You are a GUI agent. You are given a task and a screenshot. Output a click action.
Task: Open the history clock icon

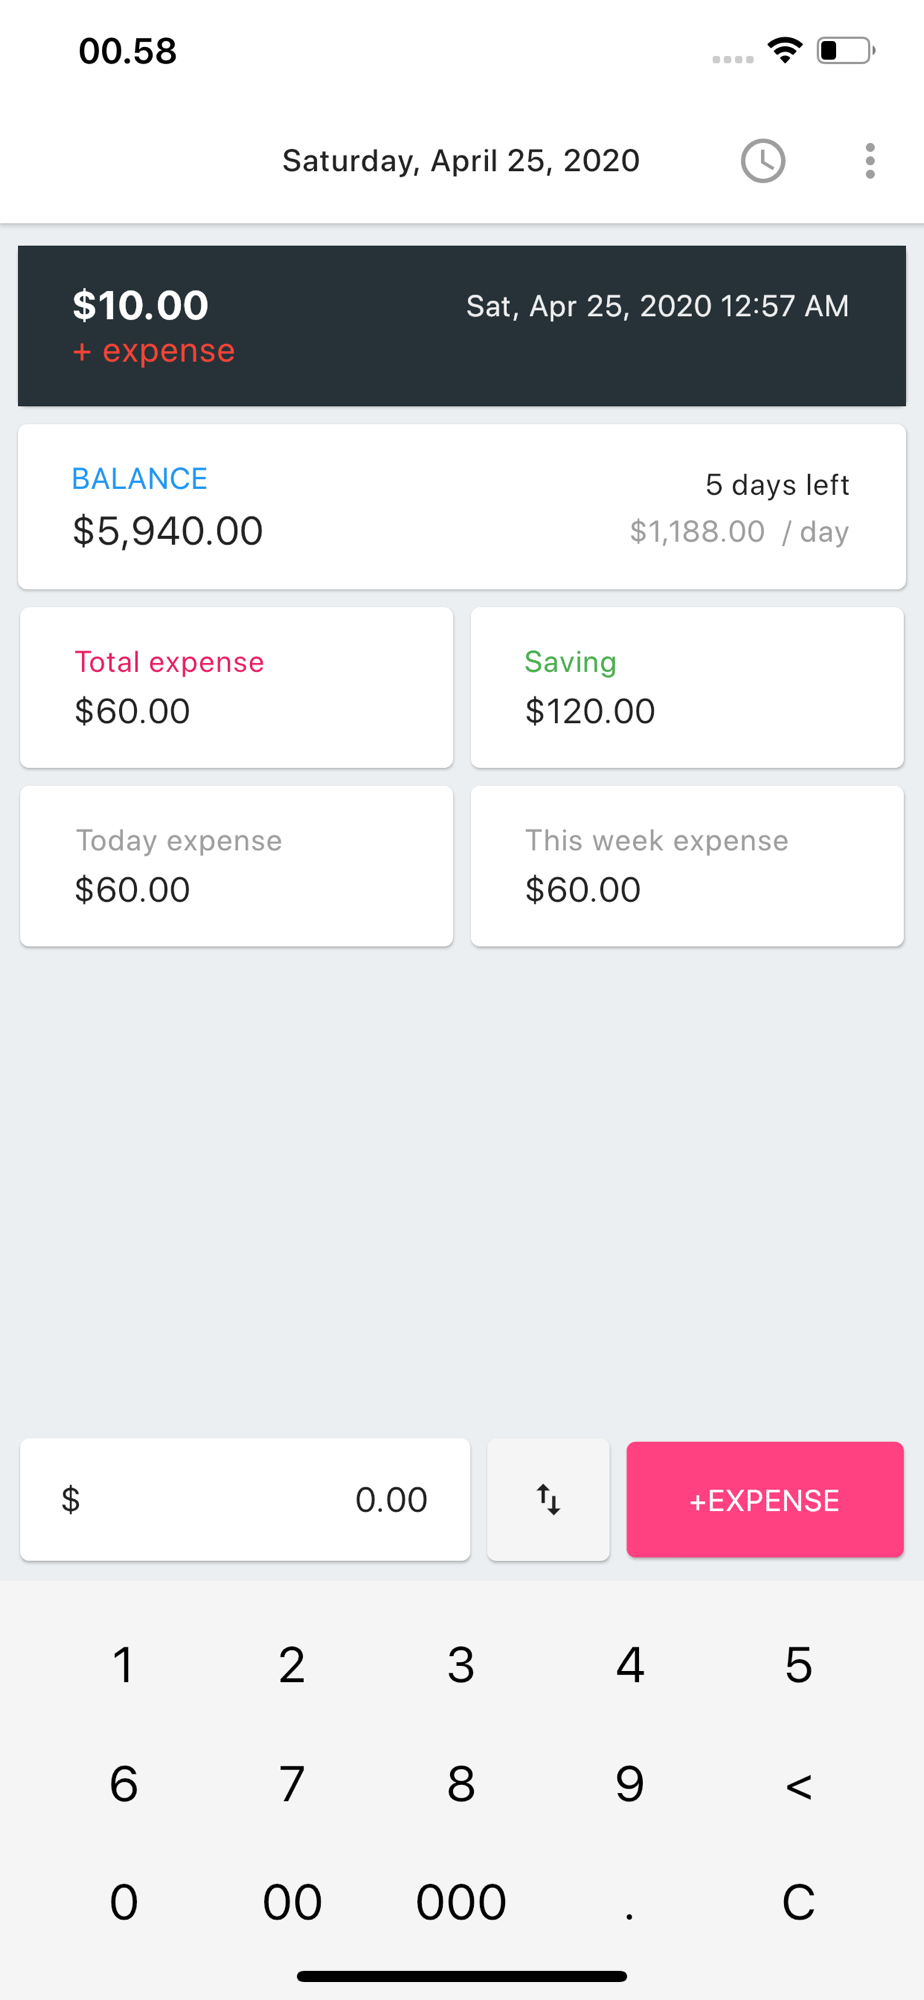[x=763, y=161]
